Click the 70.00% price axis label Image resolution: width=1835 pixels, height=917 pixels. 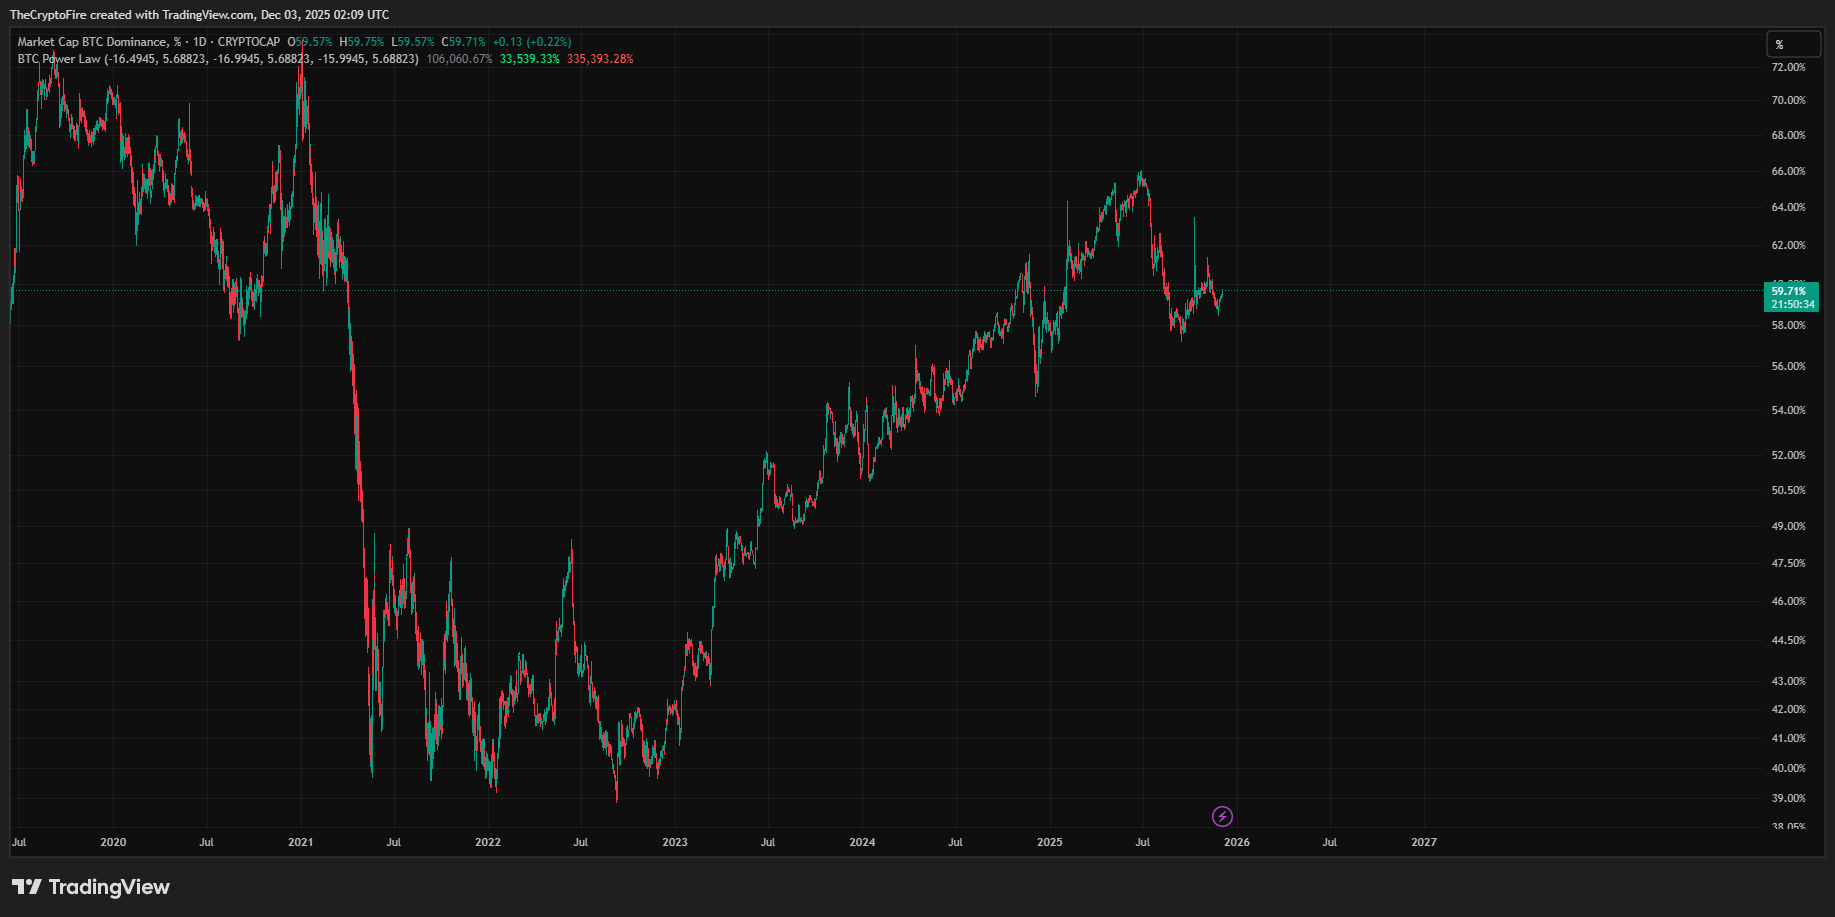[1788, 100]
